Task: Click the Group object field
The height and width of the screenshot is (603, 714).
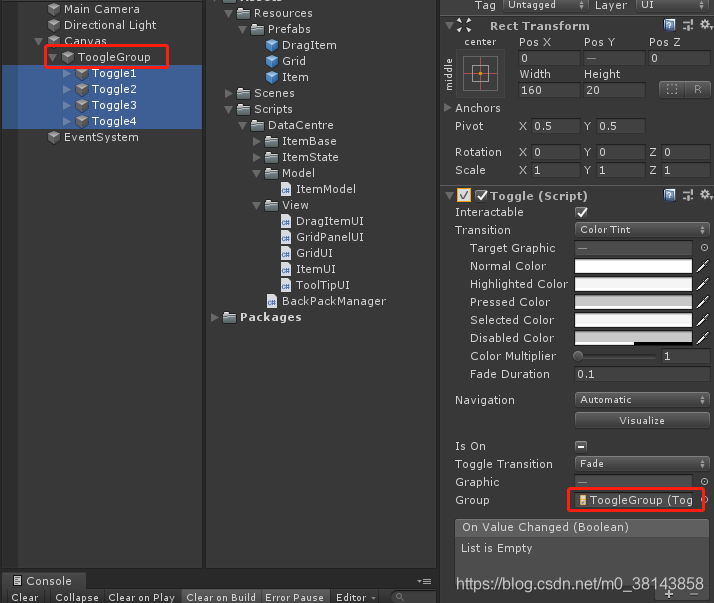Action: [633, 500]
